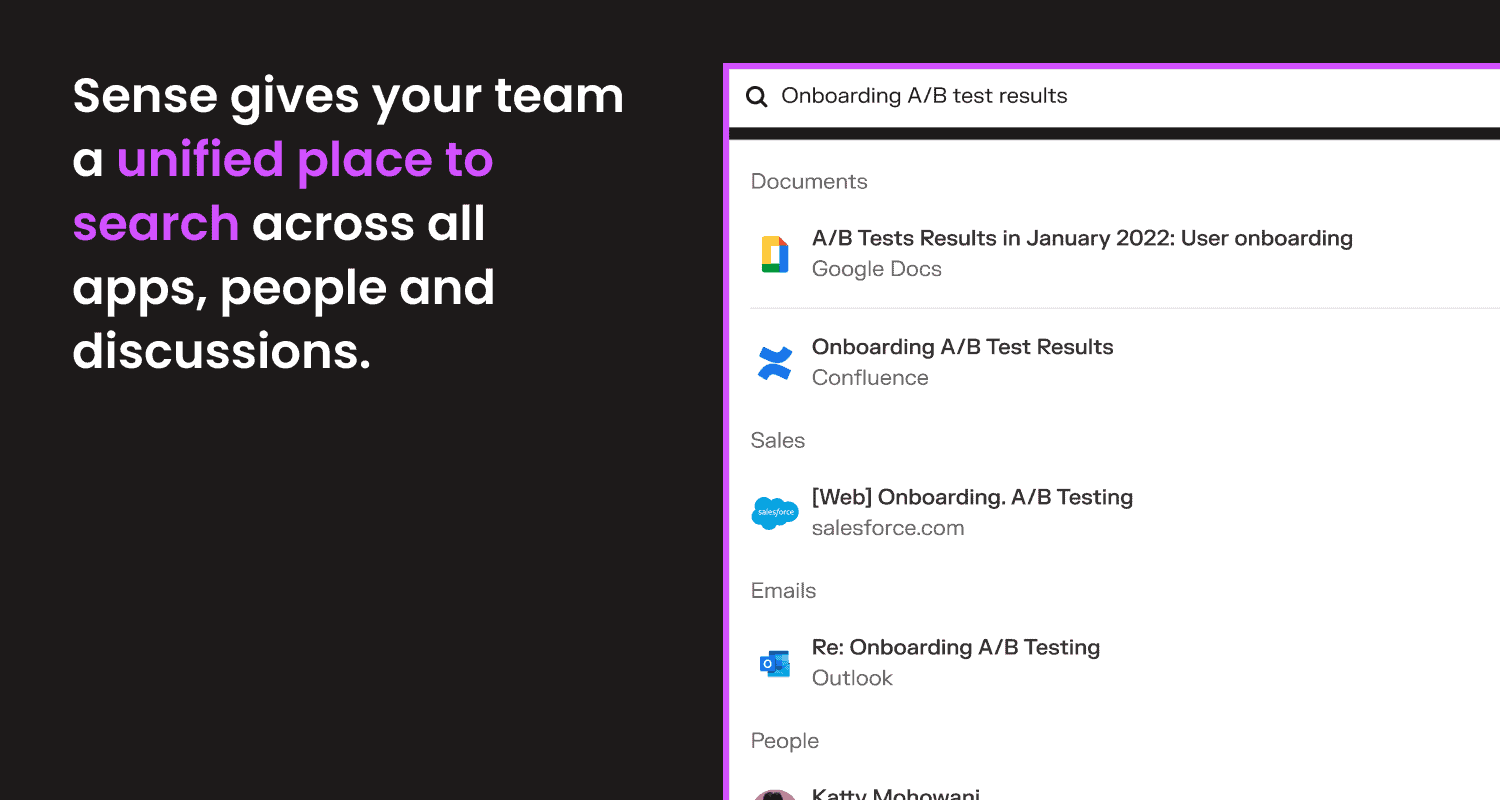
Task: Click the Emails section heading
Action: click(783, 591)
